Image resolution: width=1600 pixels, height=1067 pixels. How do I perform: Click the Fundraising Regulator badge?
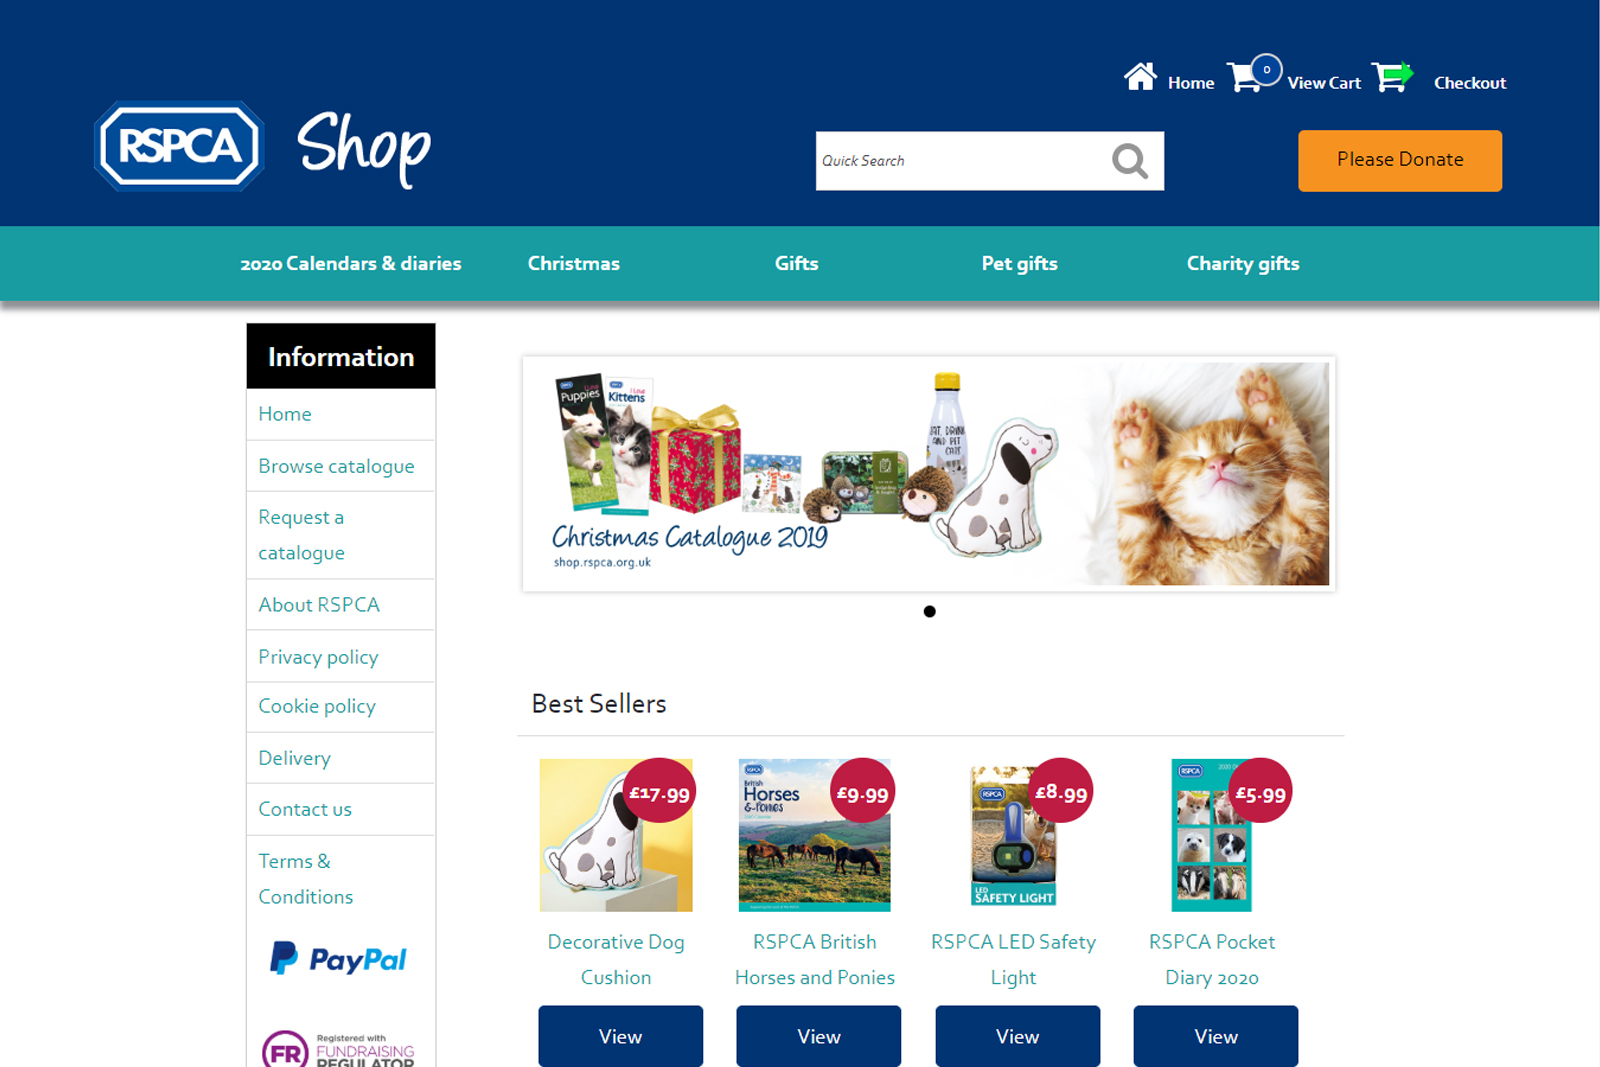338,1049
